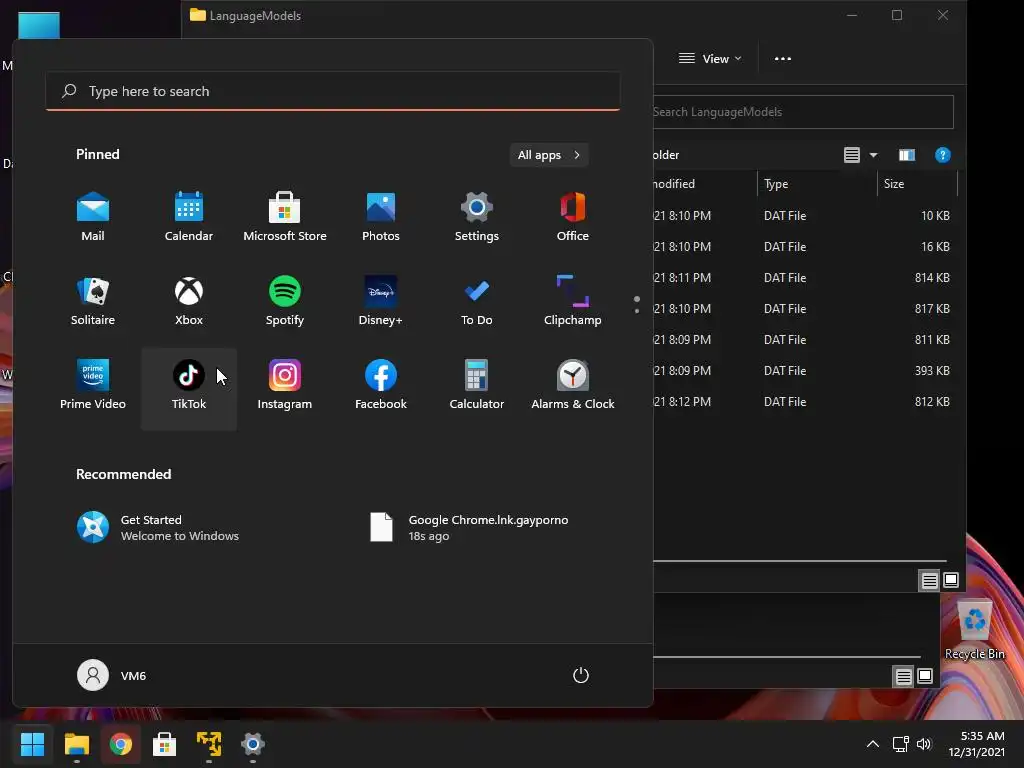Open recommended file Google Chrome.lnk
1024x768 pixels.
[470, 528]
